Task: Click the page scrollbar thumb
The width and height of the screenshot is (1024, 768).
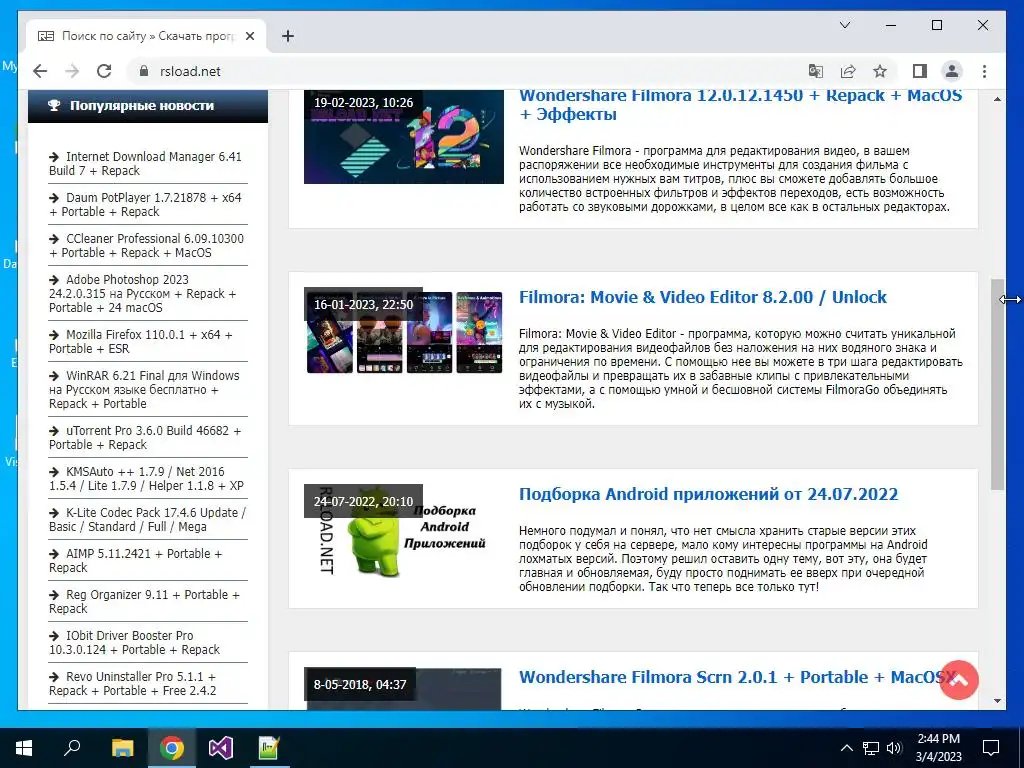Action: coord(997,384)
